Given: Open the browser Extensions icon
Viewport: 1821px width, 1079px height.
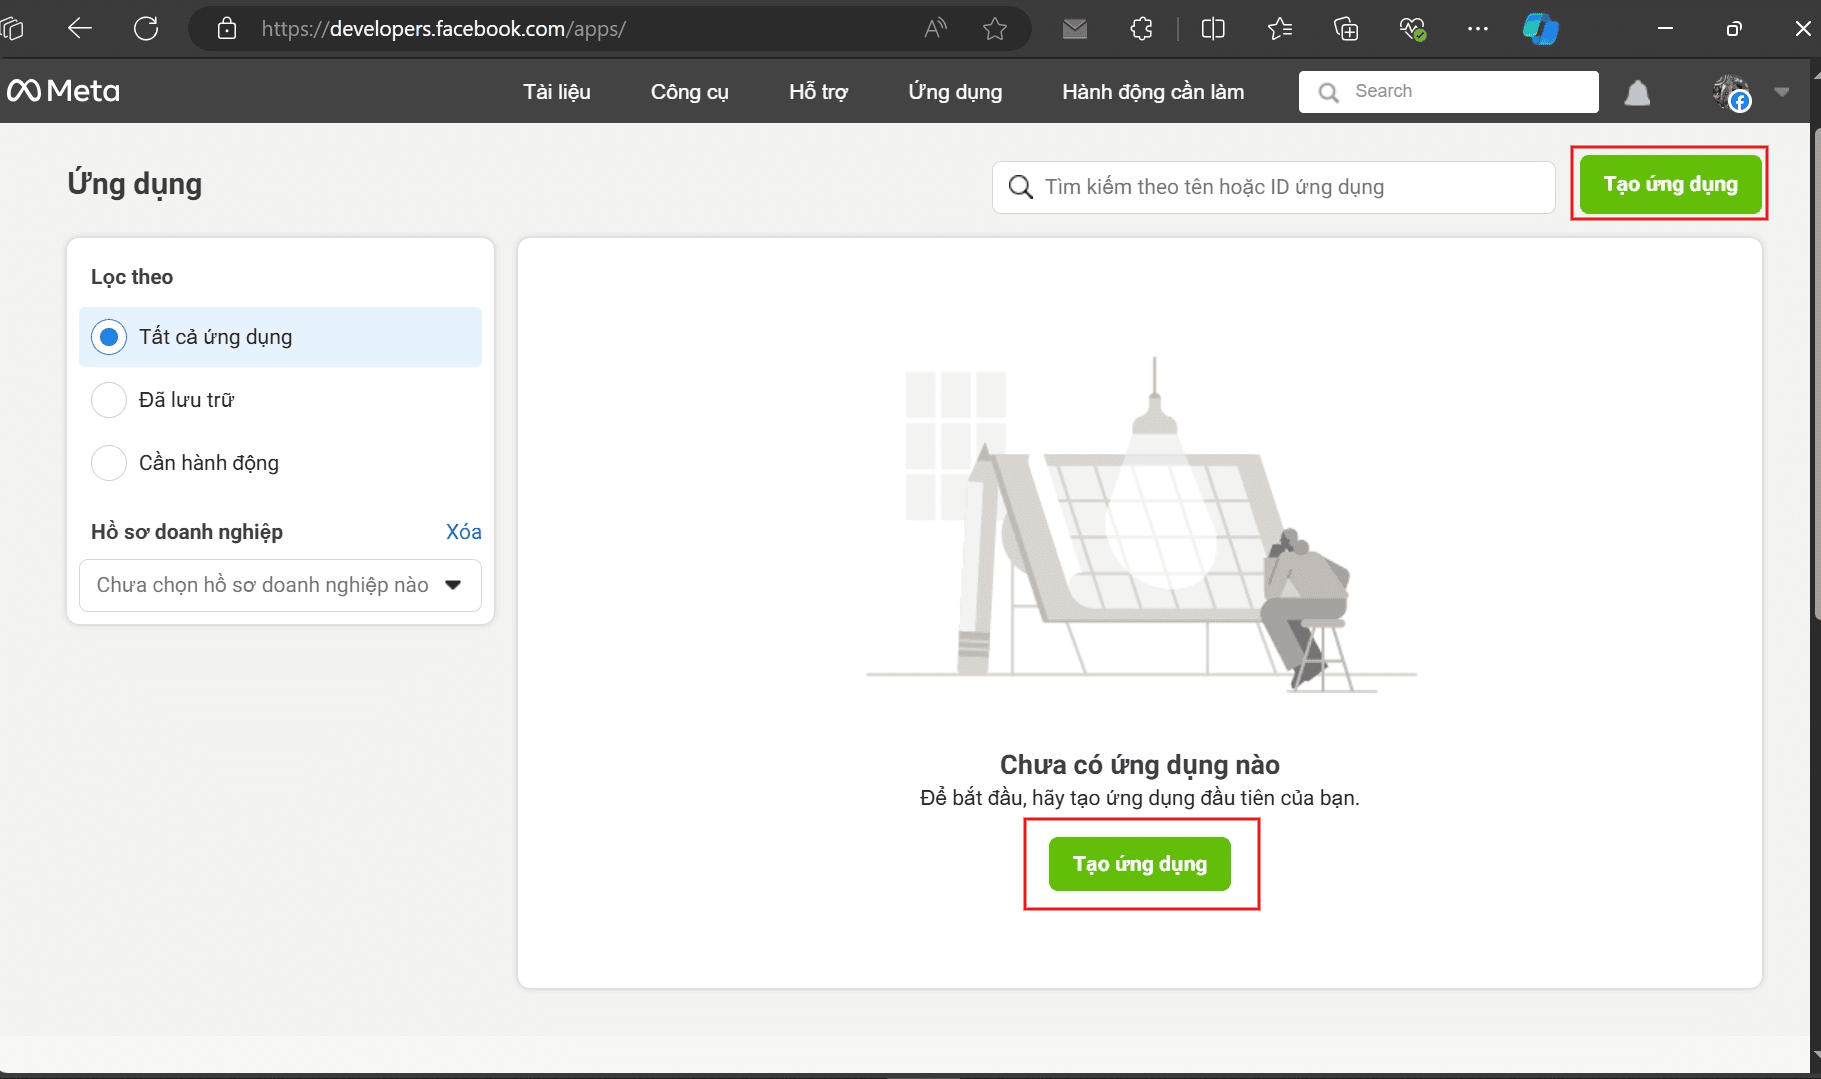Looking at the screenshot, I should click(x=1142, y=28).
